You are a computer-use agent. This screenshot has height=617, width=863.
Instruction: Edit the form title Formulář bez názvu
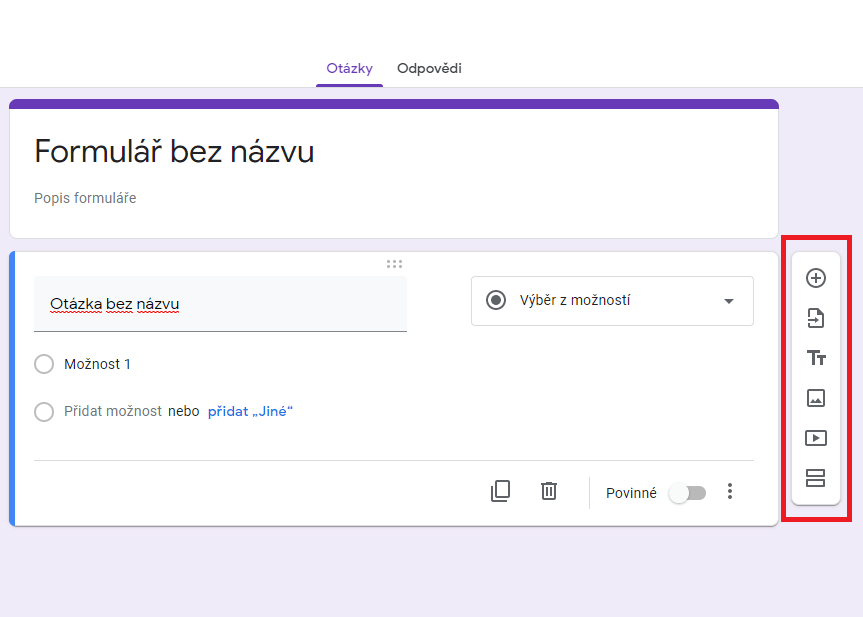point(174,151)
